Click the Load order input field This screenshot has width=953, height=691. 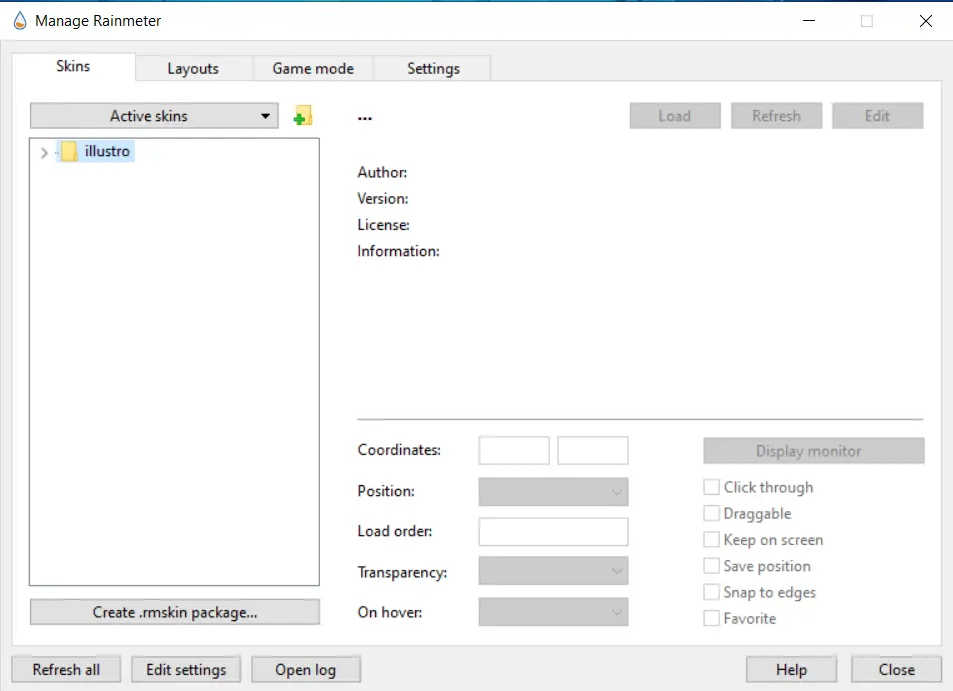coord(553,532)
